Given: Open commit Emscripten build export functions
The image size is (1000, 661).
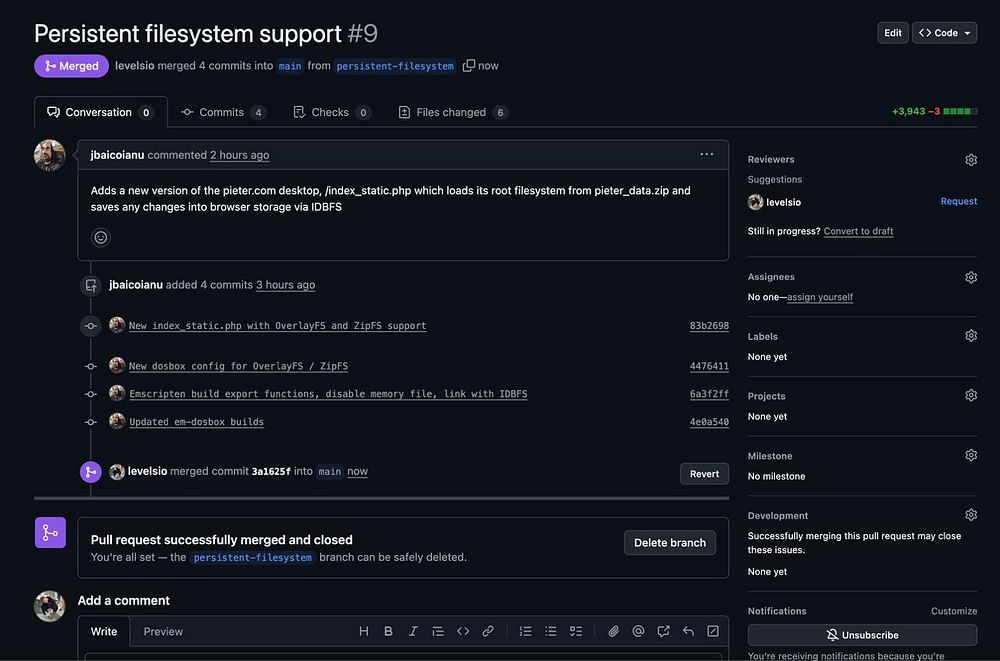Looking at the screenshot, I should point(328,394).
